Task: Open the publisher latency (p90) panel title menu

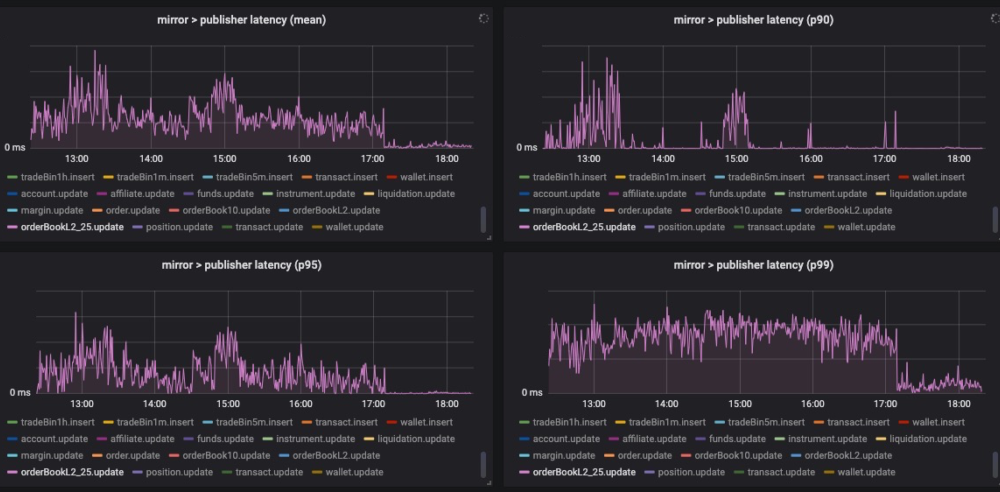Action: (x=754, y=20)
